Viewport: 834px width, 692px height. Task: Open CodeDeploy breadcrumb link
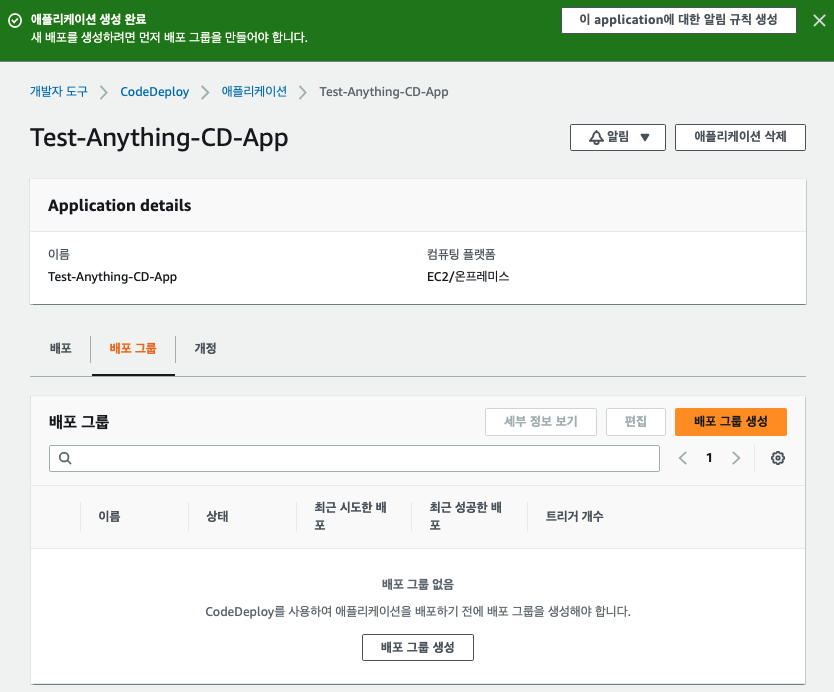154,91
